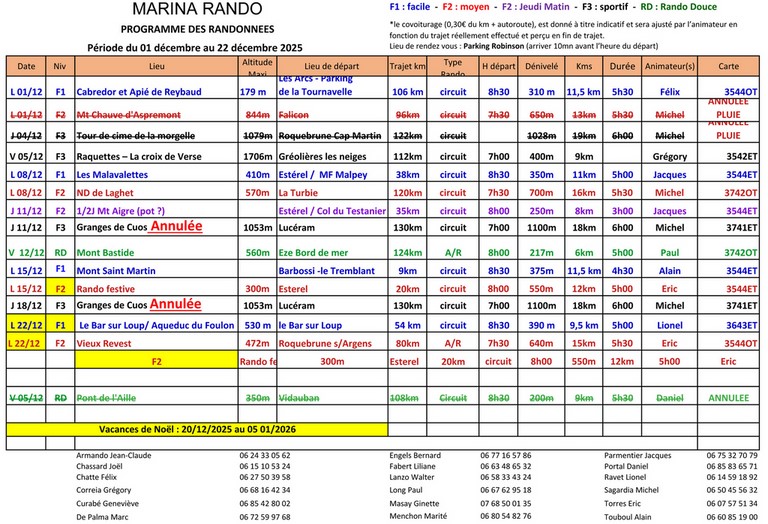
Task: Click the Cabredor et Apié de Reybaud cell
Action: click(137, 92)
